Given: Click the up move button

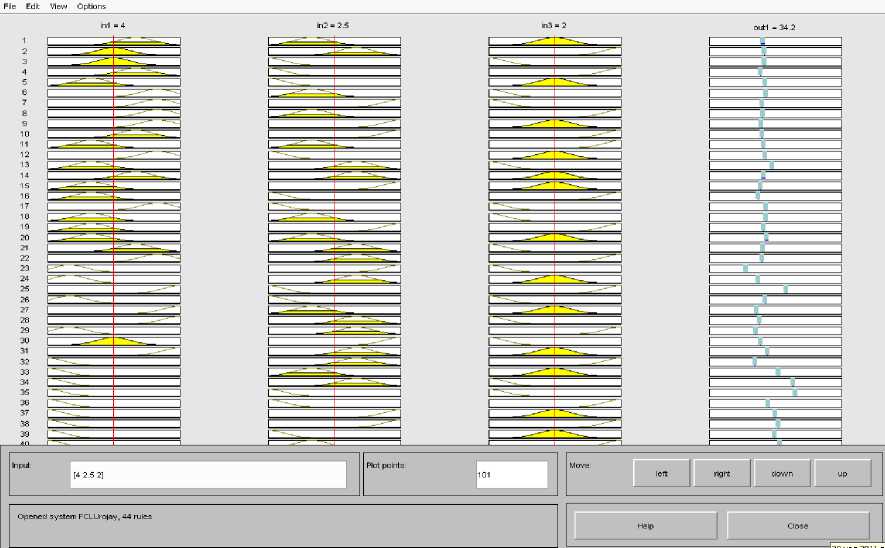Looking at the screenshot, I should coord(843,473).
